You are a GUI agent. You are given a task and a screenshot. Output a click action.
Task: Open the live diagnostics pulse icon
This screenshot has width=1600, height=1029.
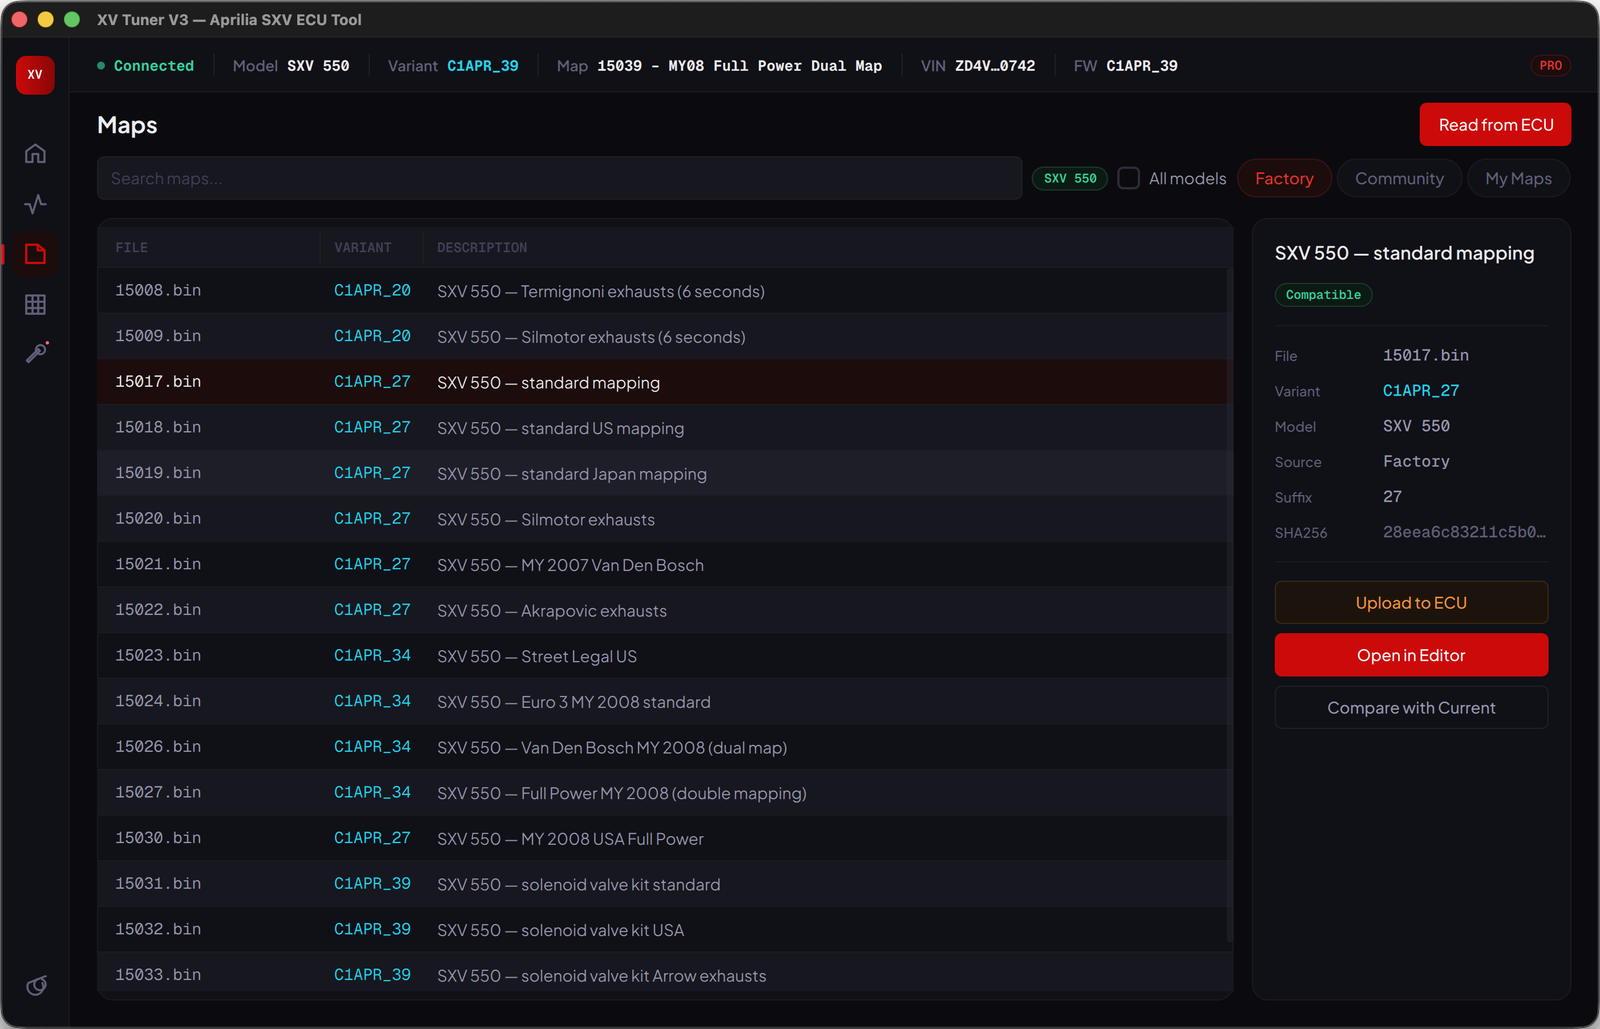(35, 204)
